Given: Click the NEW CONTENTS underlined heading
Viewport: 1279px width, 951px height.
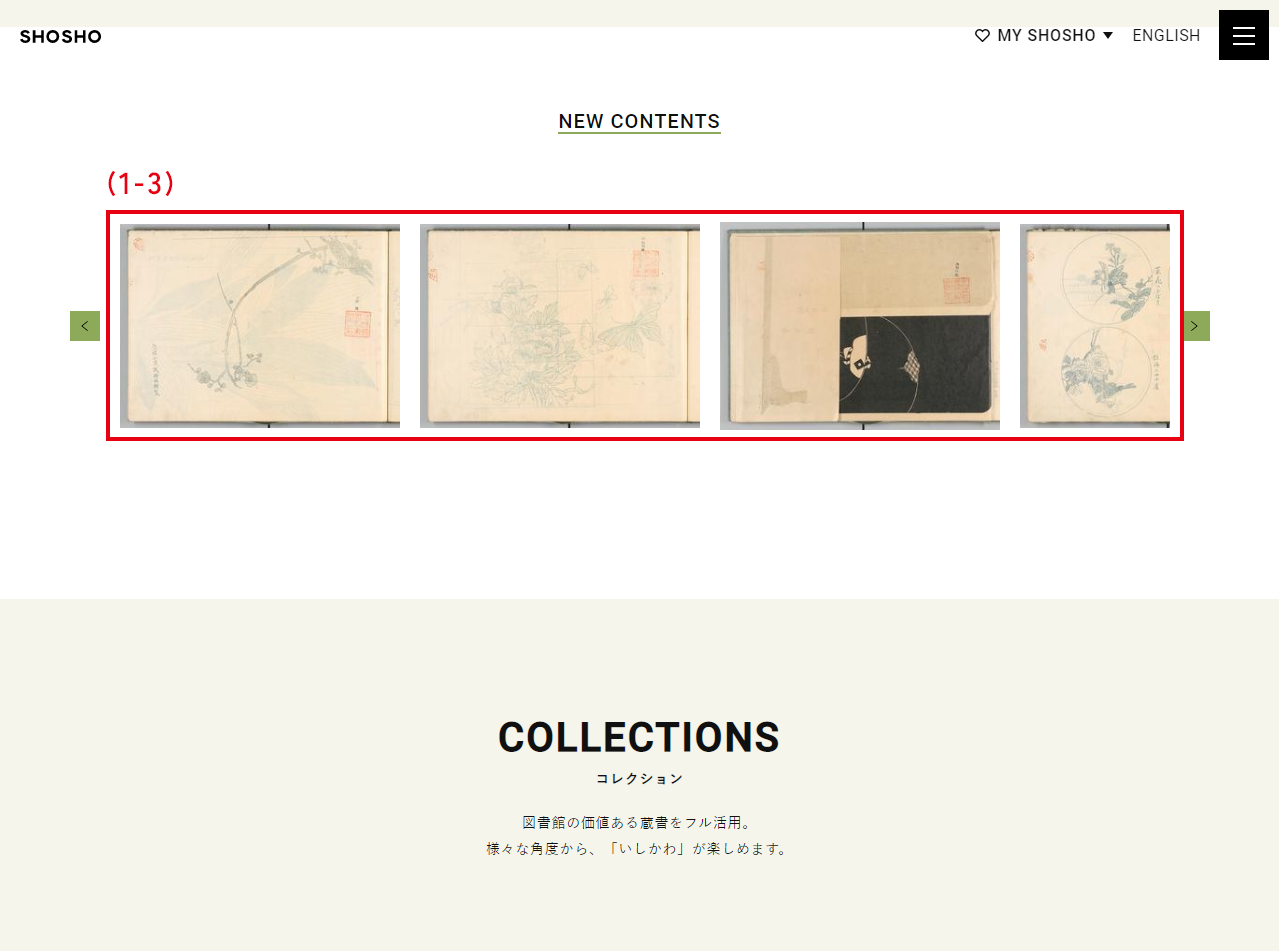Looking at the screenshot, I should [639, 122].
